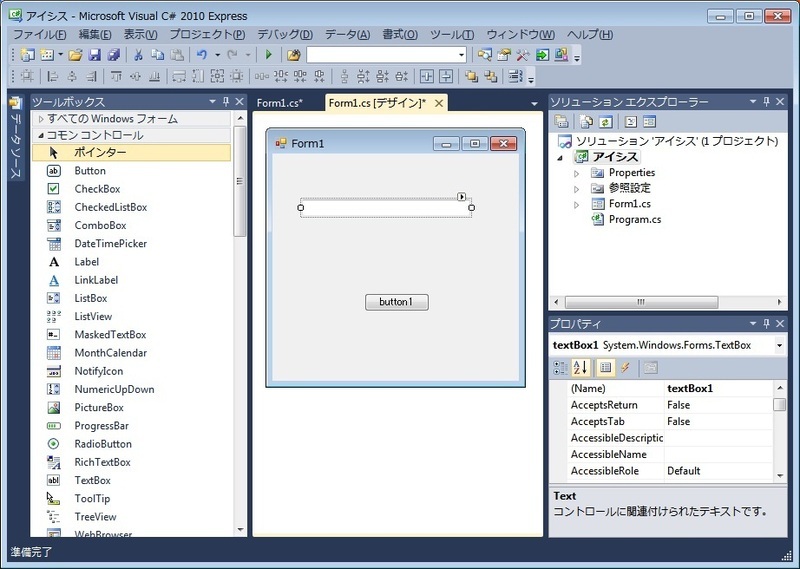Click button1 on the form designer
Screen dimensions: 800x569
[396, 302]
